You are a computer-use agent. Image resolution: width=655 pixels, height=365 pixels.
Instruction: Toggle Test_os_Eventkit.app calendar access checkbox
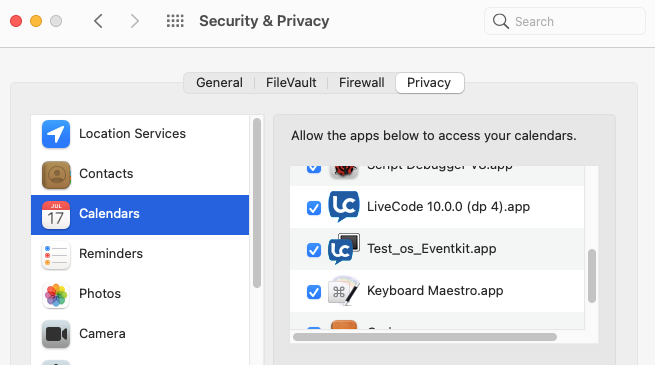click(314, 250)
